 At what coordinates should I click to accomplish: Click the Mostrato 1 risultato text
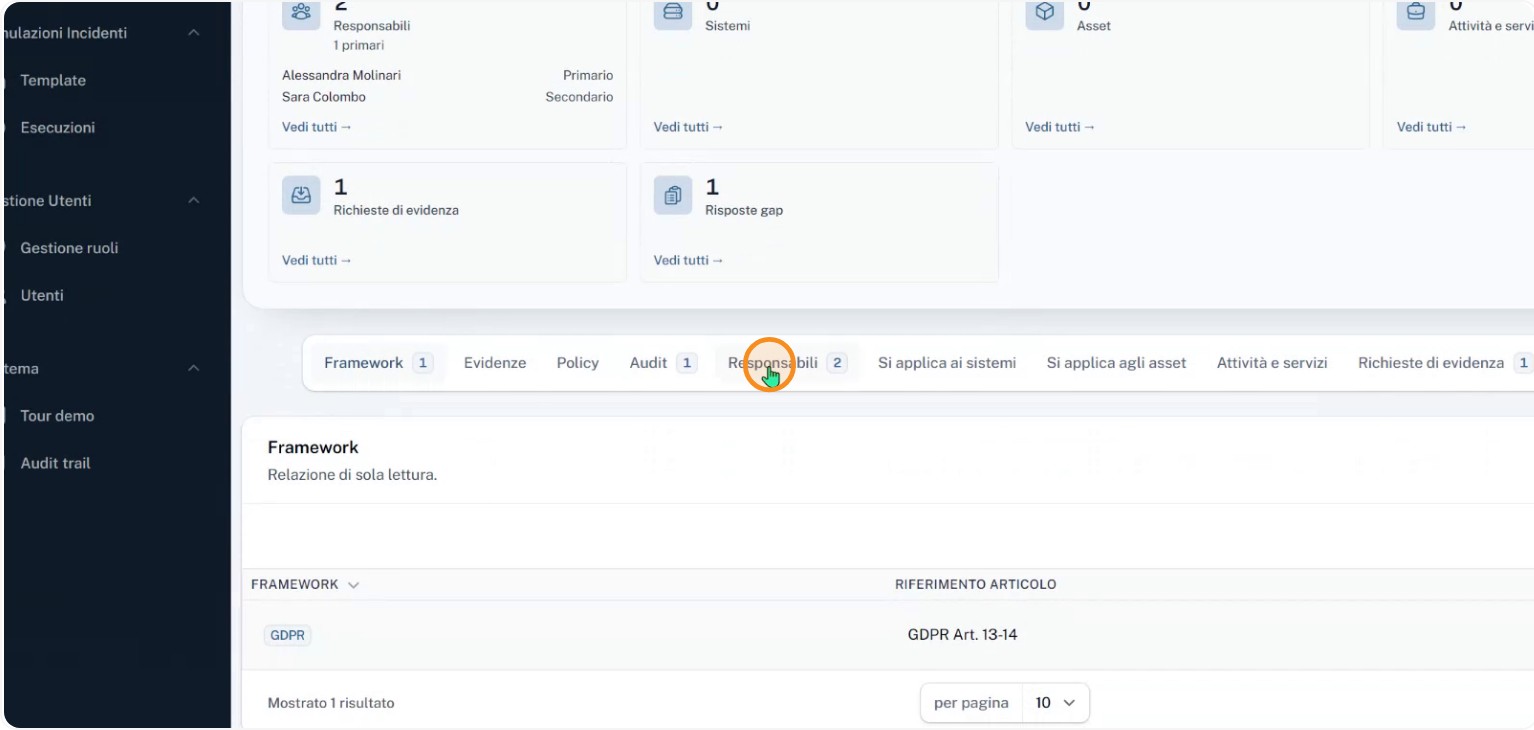click(x=331, y=703)
